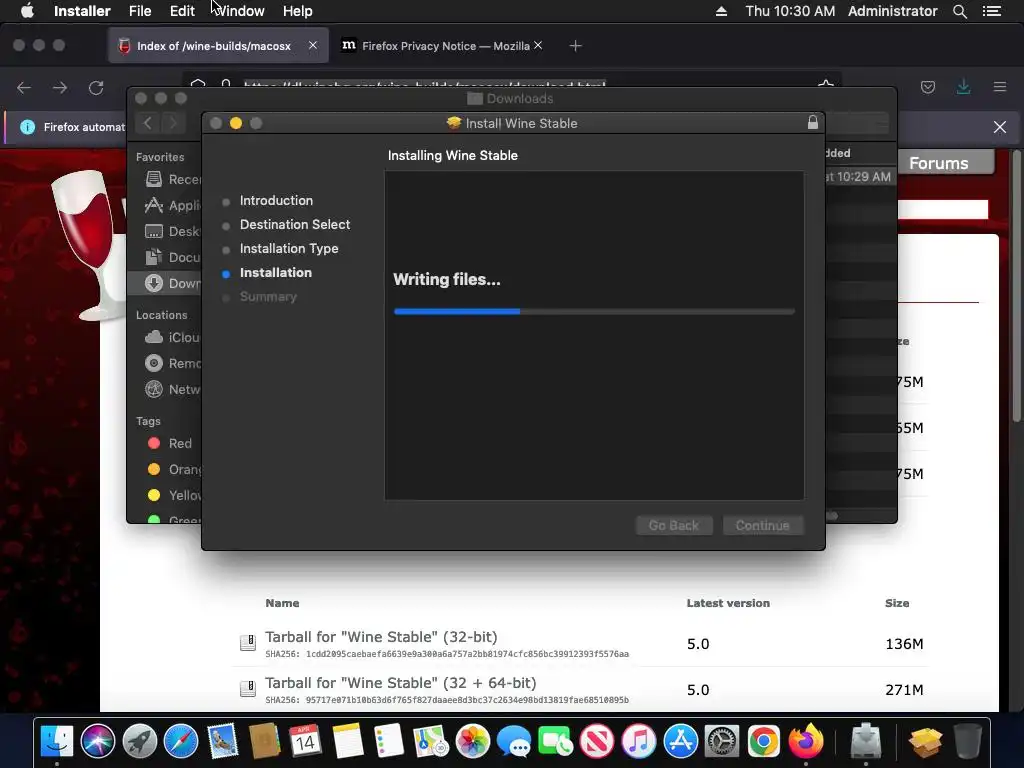
Task: Close the Firefox Privacy Notice tab
Action: [537, 46]
